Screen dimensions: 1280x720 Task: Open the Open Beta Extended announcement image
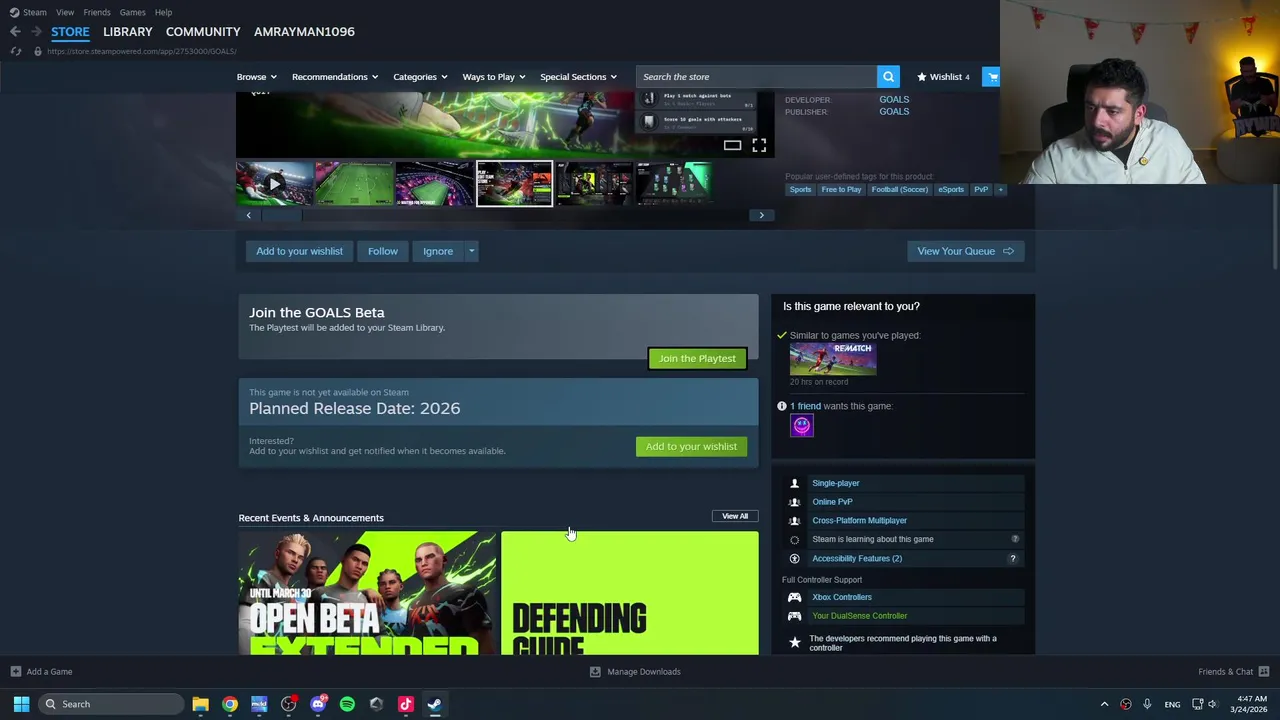coord(367,594)
